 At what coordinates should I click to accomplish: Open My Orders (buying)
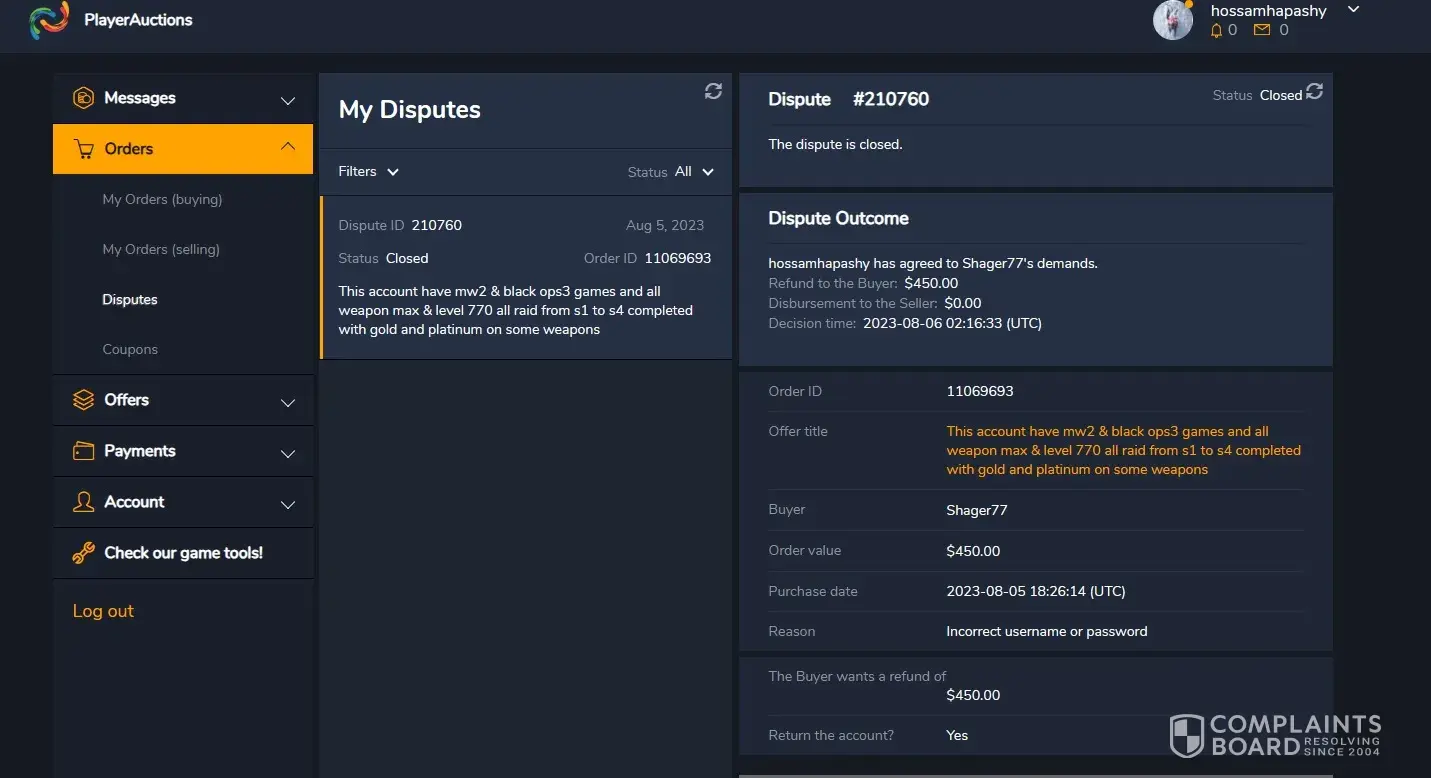pyautogui.click(x=162, y=199)
